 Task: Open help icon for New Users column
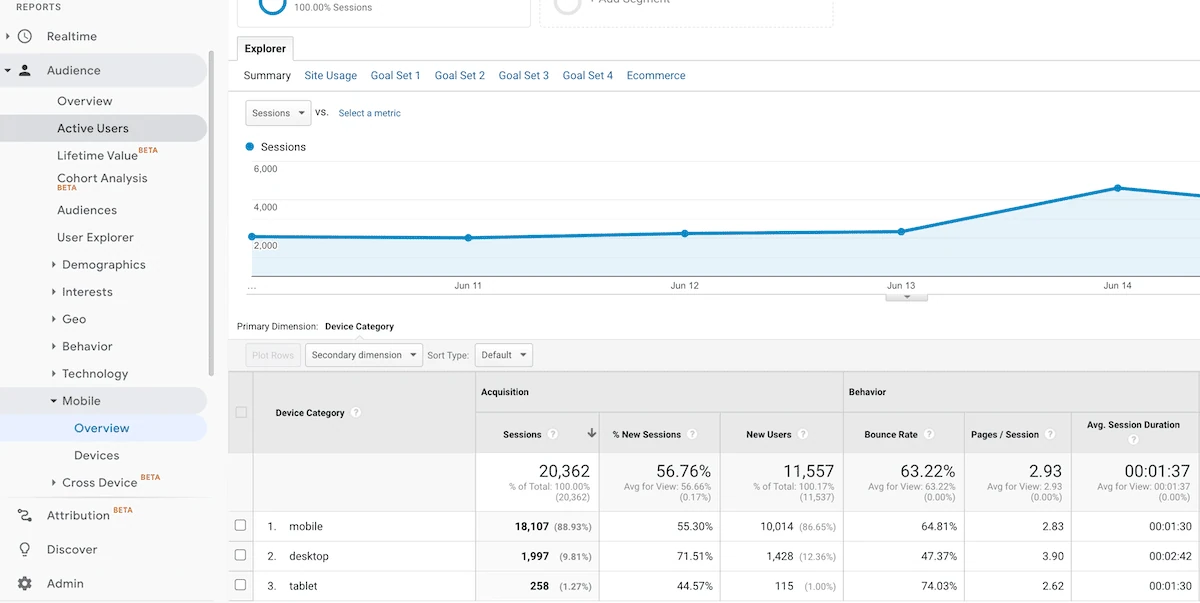point(803,435)
